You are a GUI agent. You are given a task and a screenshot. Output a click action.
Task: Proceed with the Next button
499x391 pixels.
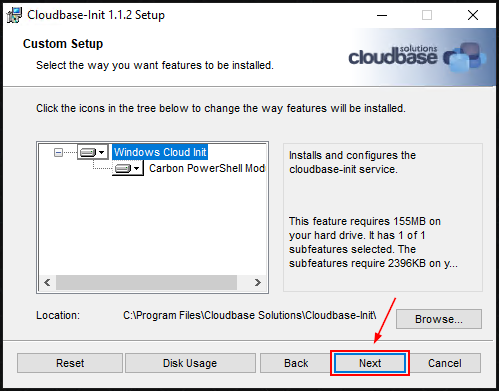(x=370, y=363)
